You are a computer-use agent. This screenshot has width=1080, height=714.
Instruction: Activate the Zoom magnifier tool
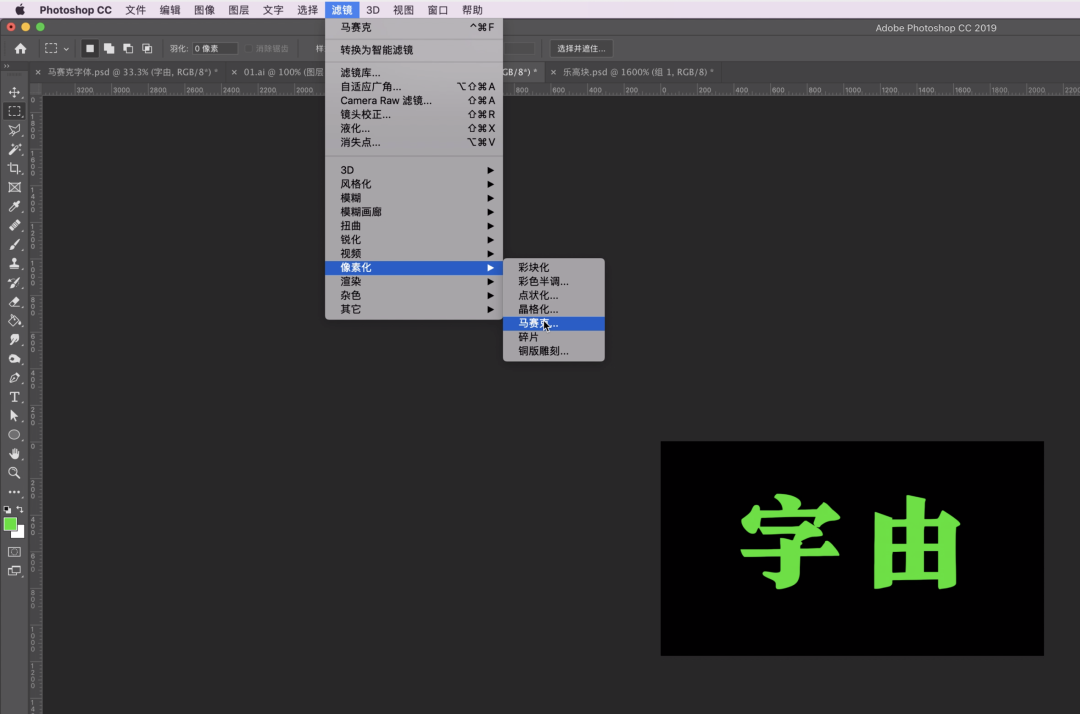pos(14,473)
